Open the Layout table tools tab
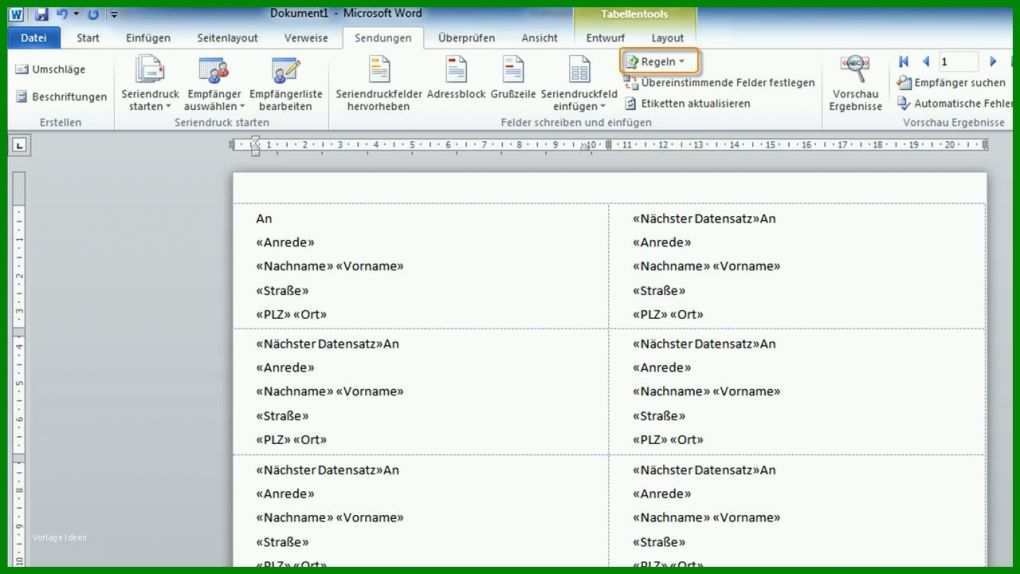 point(667,38)
